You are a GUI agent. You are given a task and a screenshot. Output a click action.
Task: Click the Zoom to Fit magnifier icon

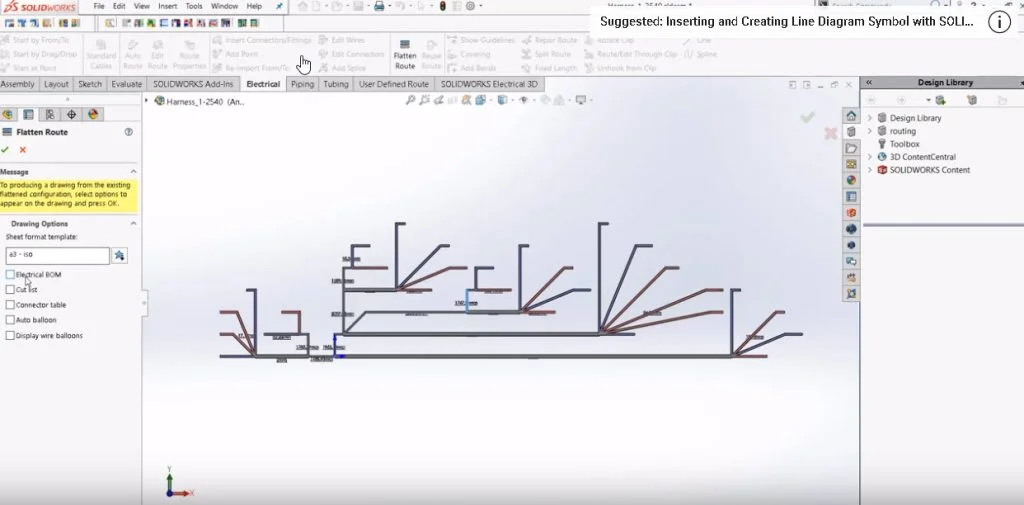point(410,100)
